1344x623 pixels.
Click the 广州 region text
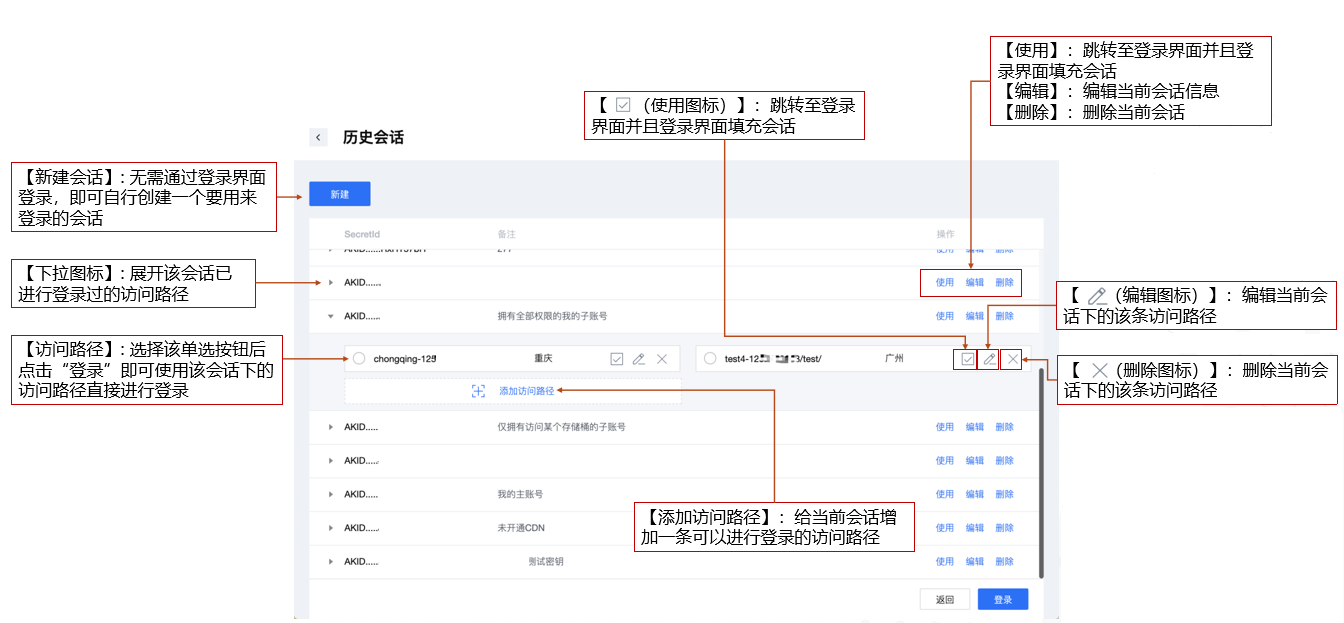pyautogui.click(x=894, y=358)
